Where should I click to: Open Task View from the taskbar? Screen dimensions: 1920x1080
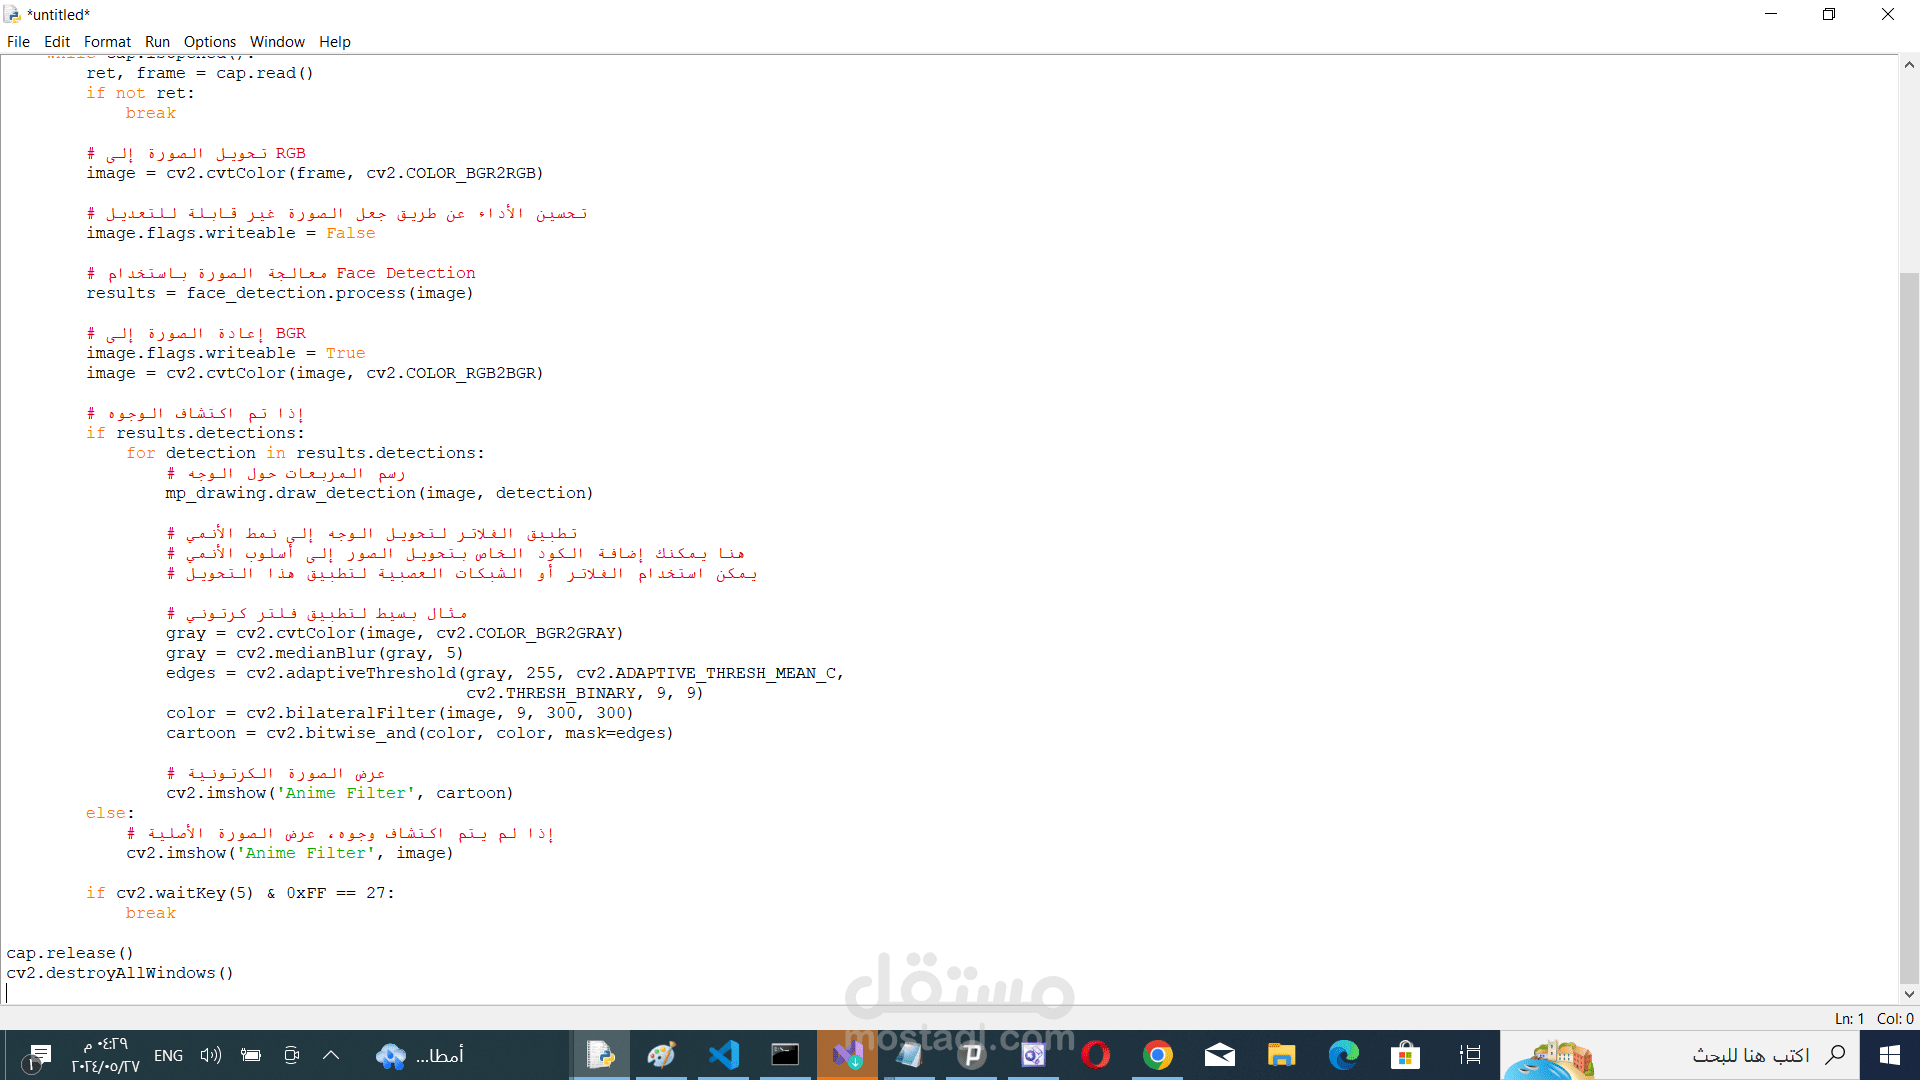pyautogui.click(x=1469, y=1055)
